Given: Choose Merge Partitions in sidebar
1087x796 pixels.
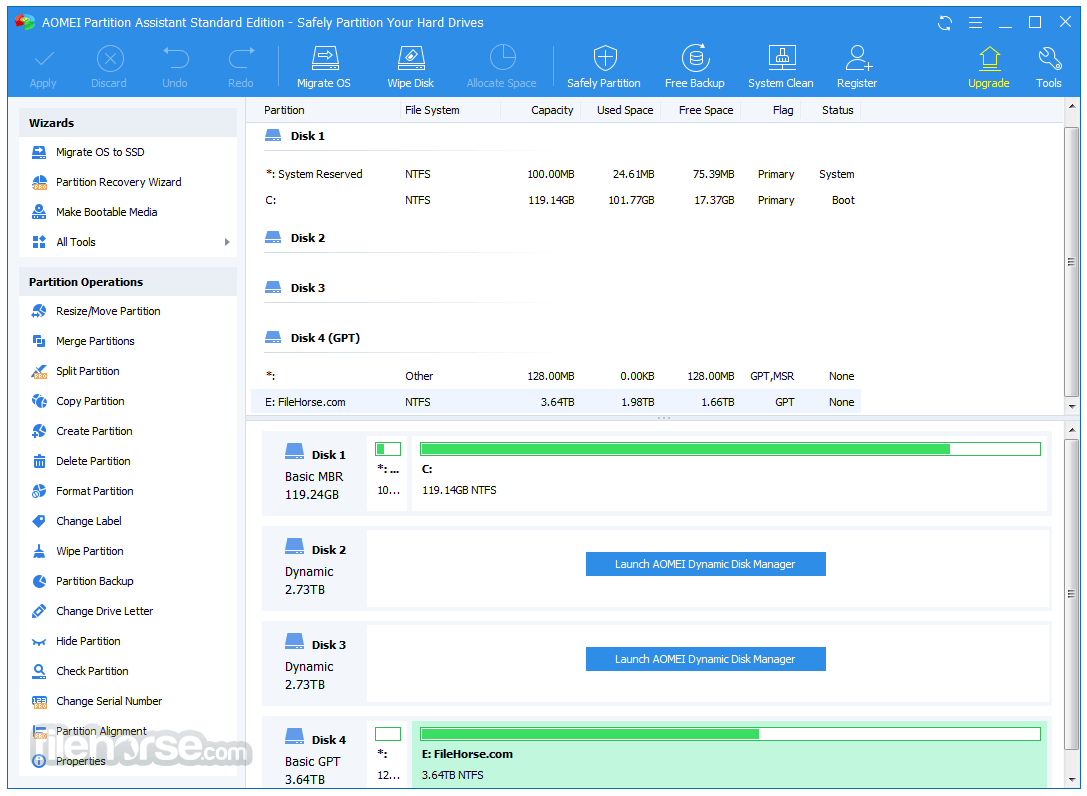Looking at the screenshot, I should (95, 341).
